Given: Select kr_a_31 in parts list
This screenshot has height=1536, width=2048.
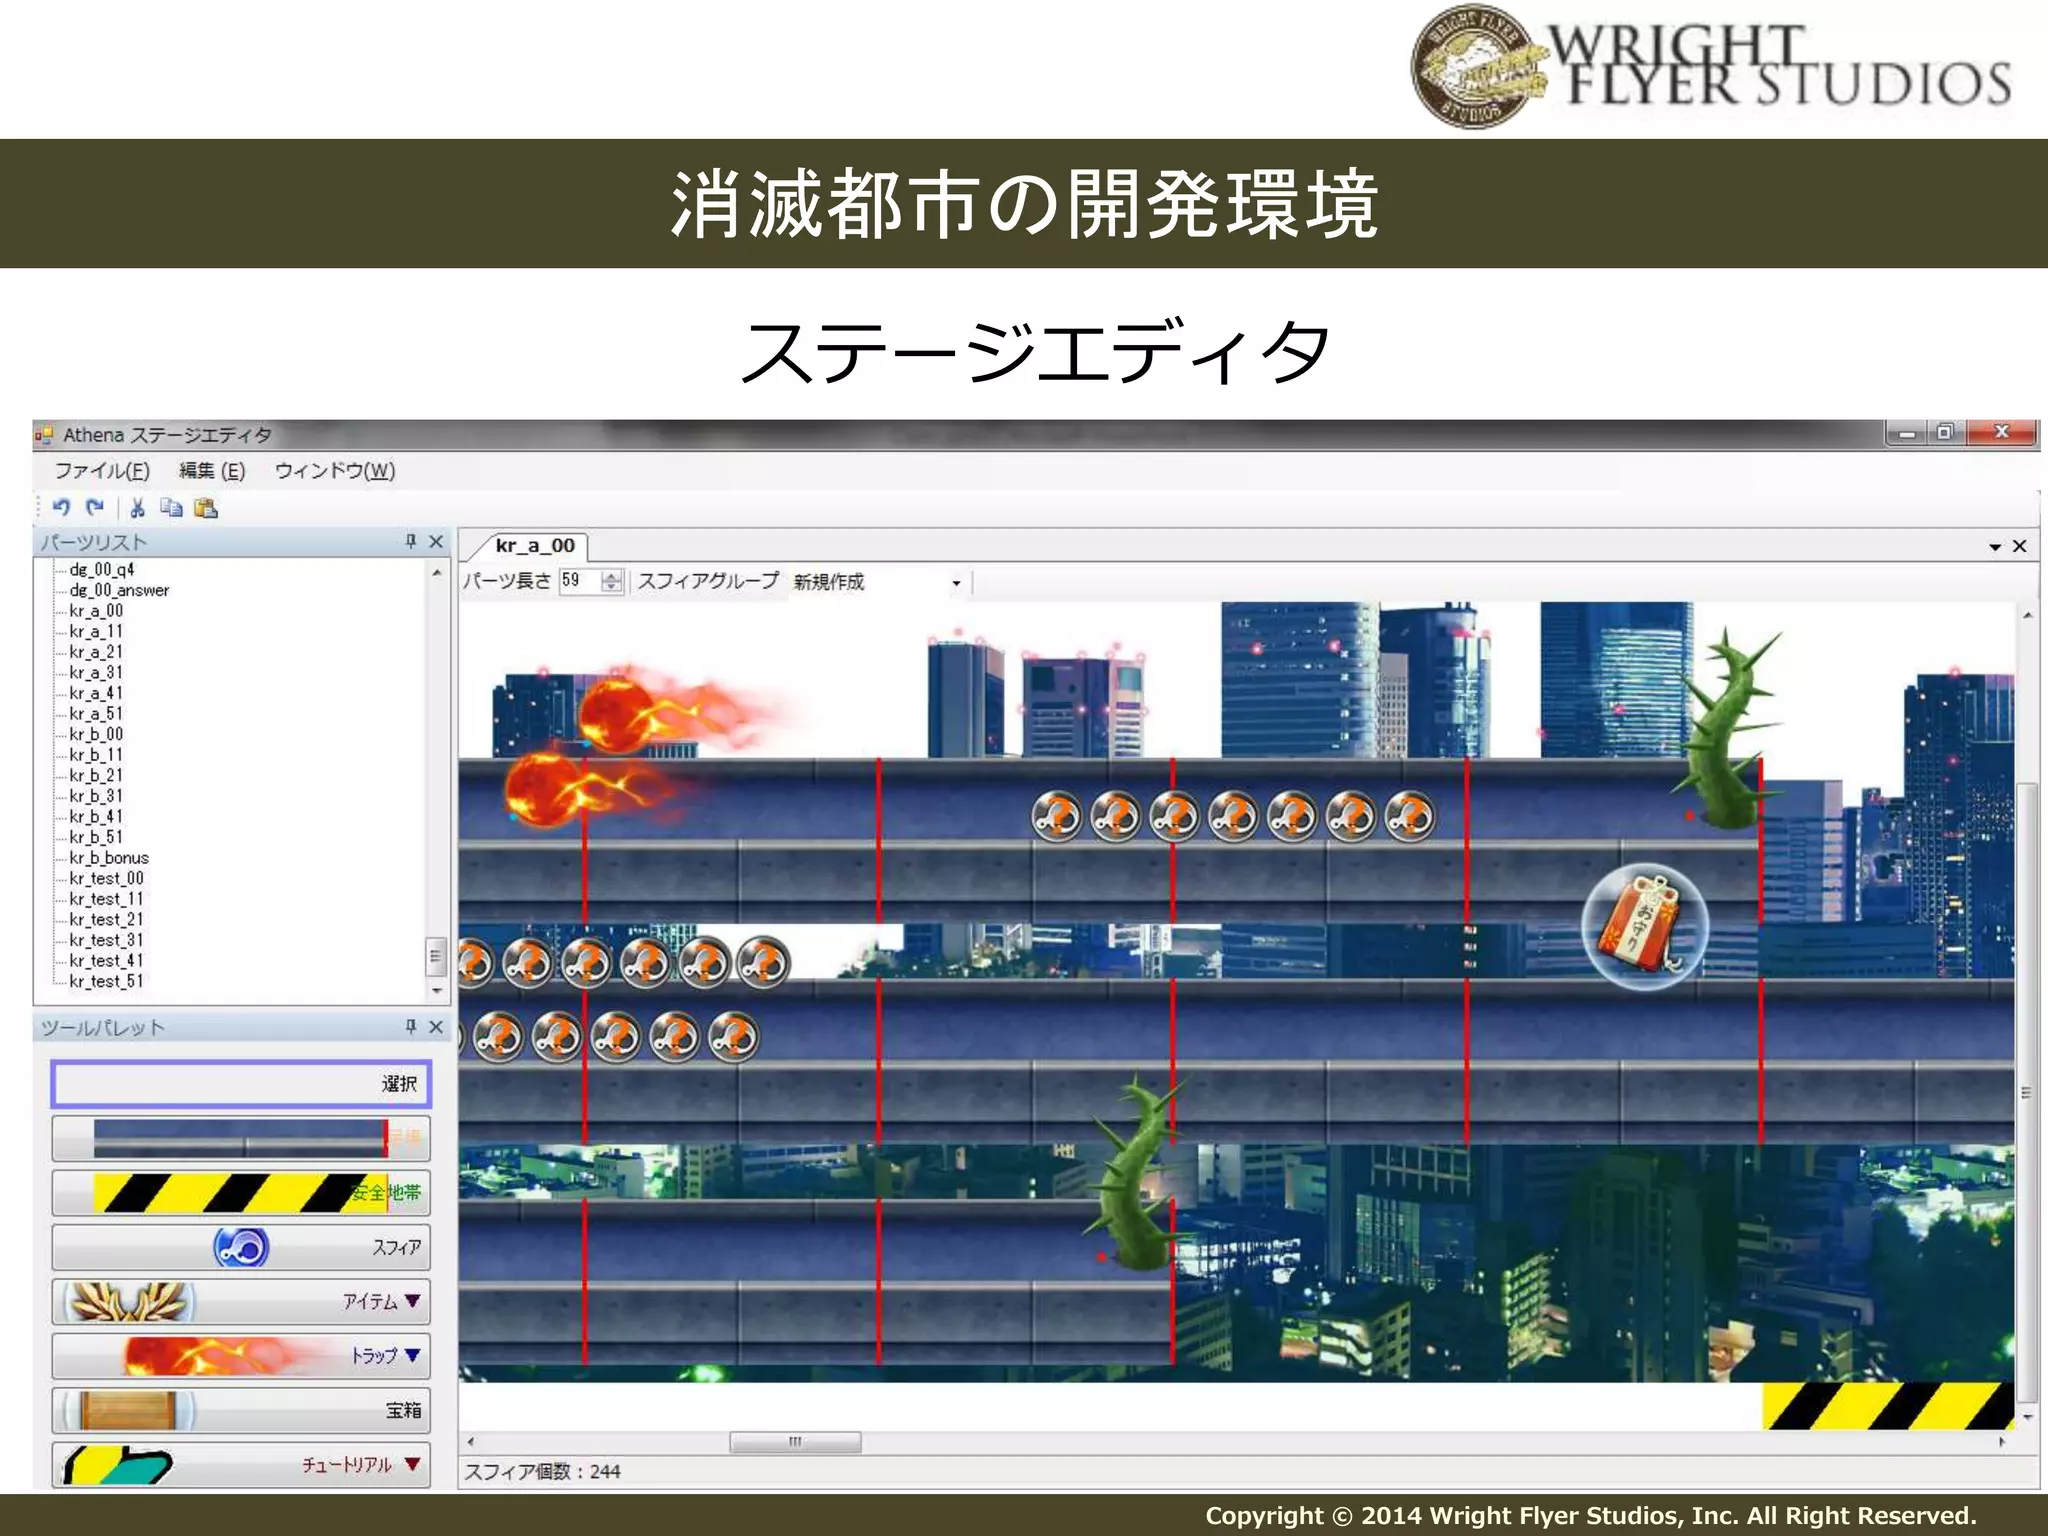Looking at the screenshot, I should pyautogui.click(x=96, y=673).
